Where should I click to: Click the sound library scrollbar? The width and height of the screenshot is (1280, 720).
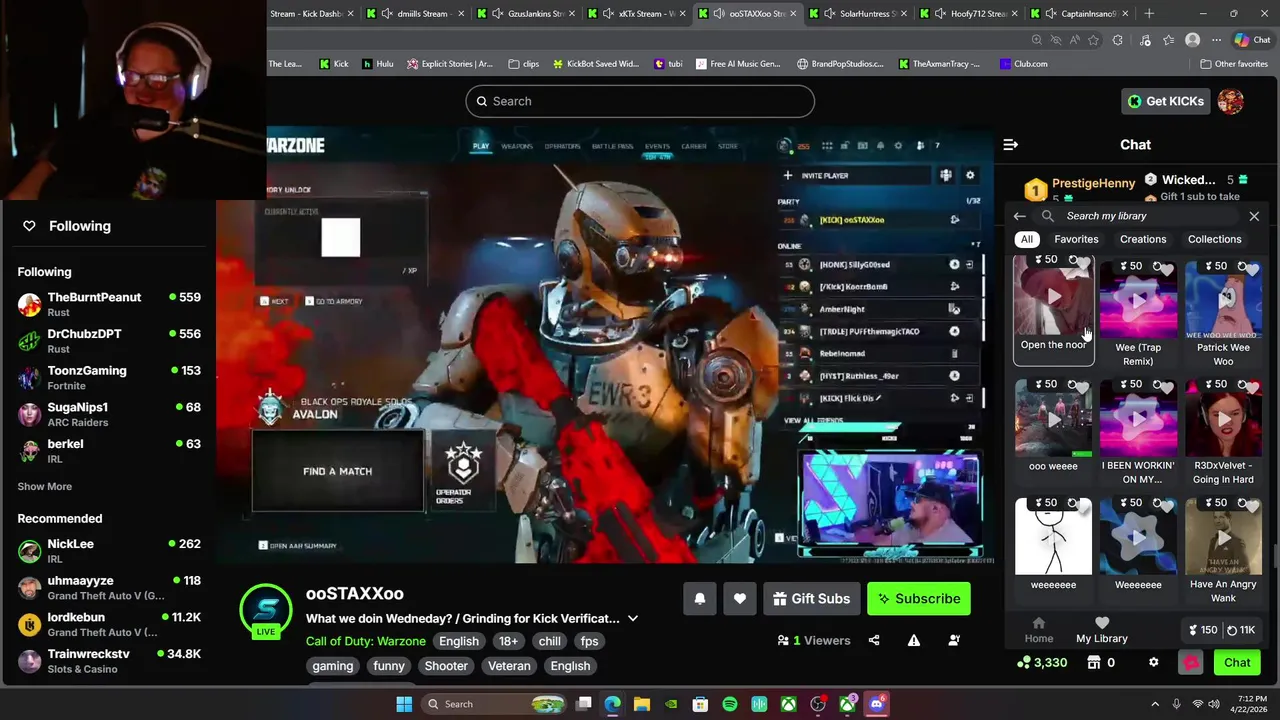[1274, 558]
